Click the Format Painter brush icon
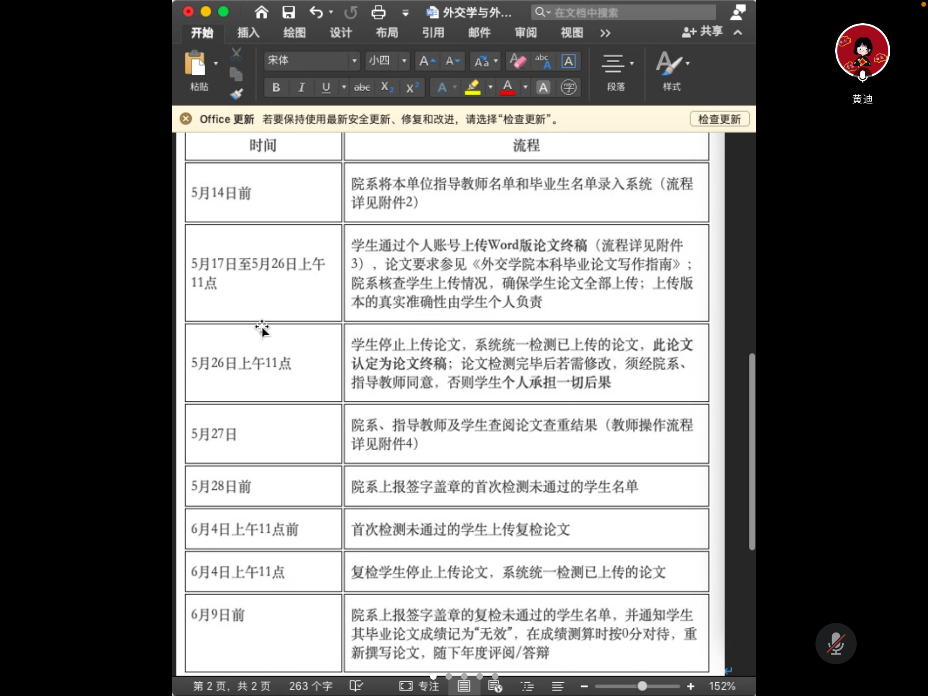 tap(237, 94)
